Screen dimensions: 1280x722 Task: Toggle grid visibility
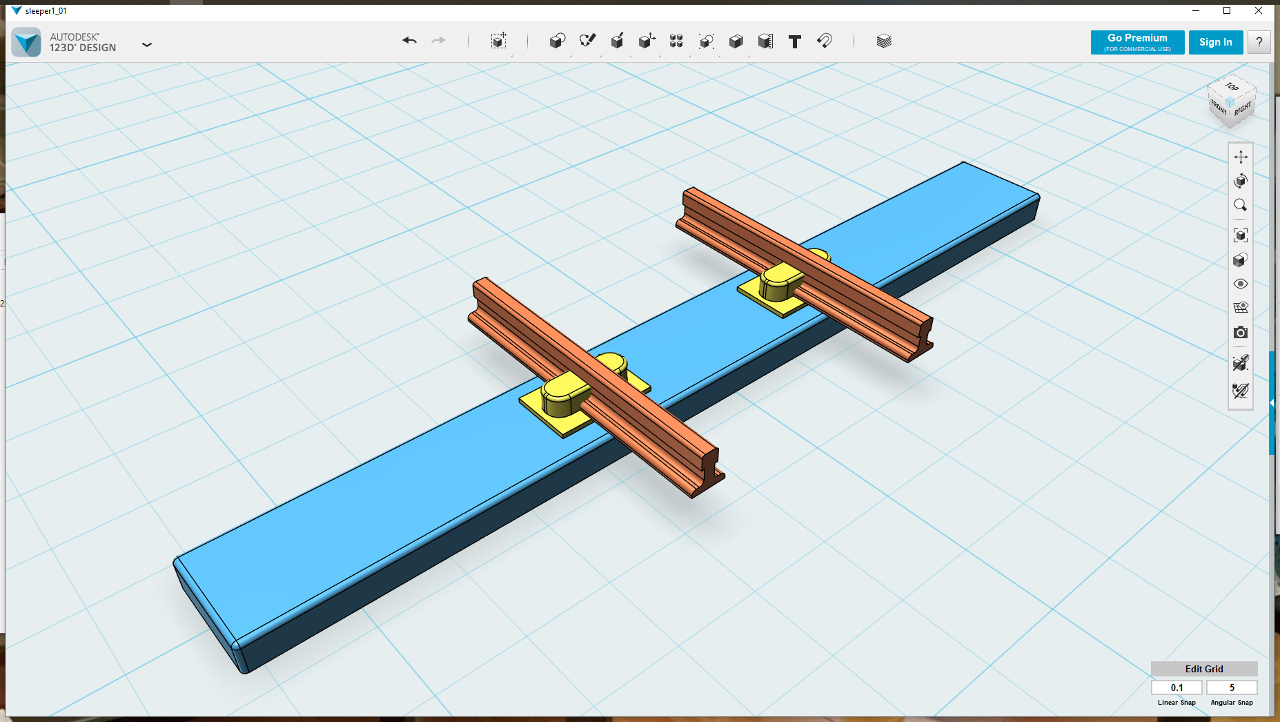pos(1241,308)
